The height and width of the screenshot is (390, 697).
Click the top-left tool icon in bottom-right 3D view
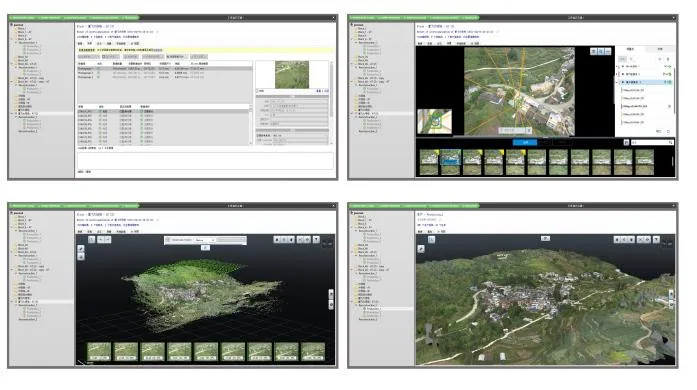tap(431, 239)
